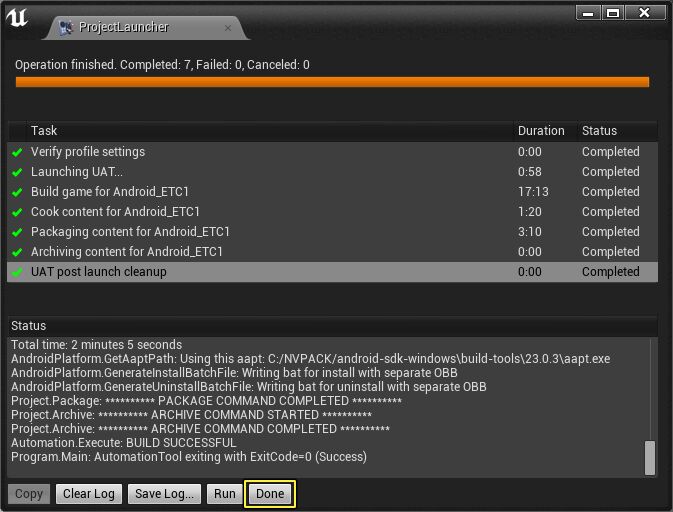Click the orange progress bar

click(x=332, y=82)
